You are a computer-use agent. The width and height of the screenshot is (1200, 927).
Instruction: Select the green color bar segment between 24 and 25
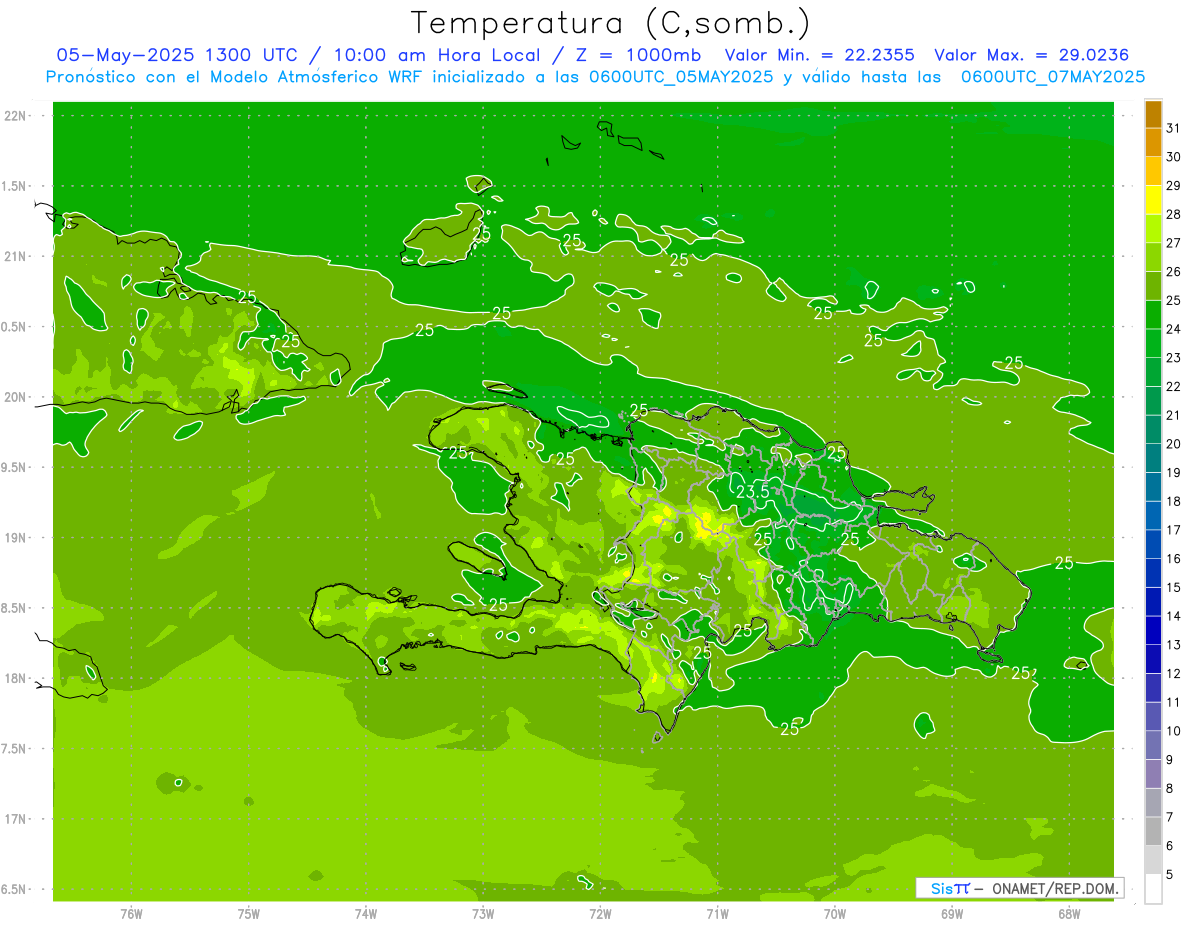[1153, 314]
